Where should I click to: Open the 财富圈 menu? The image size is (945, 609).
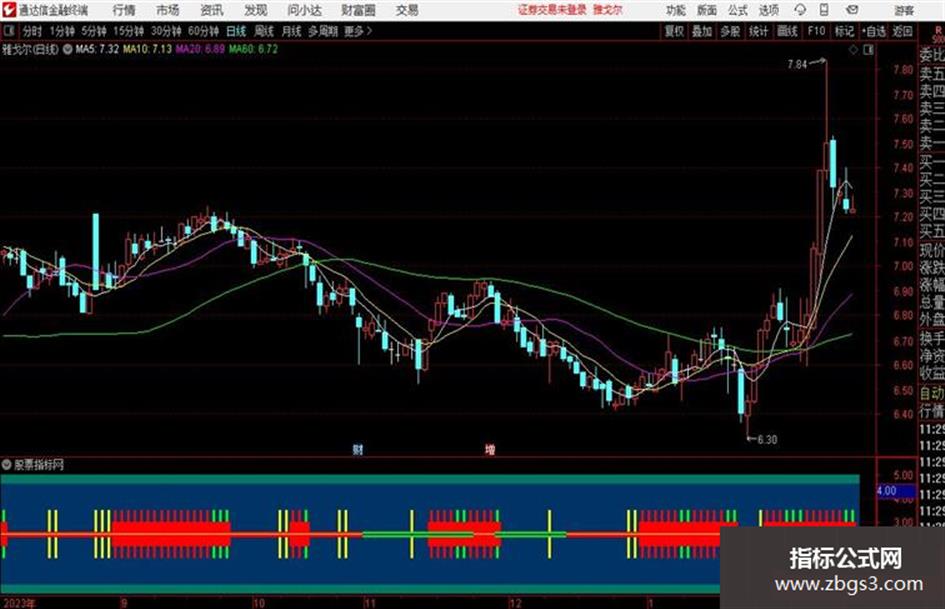pos(358,10)
